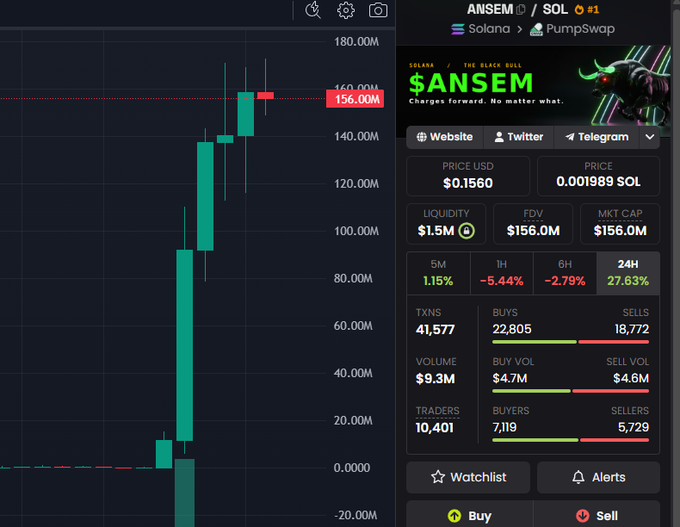
Task: Click the latest red candlestick
Action: pyautogui.click(x=265, y=95)
